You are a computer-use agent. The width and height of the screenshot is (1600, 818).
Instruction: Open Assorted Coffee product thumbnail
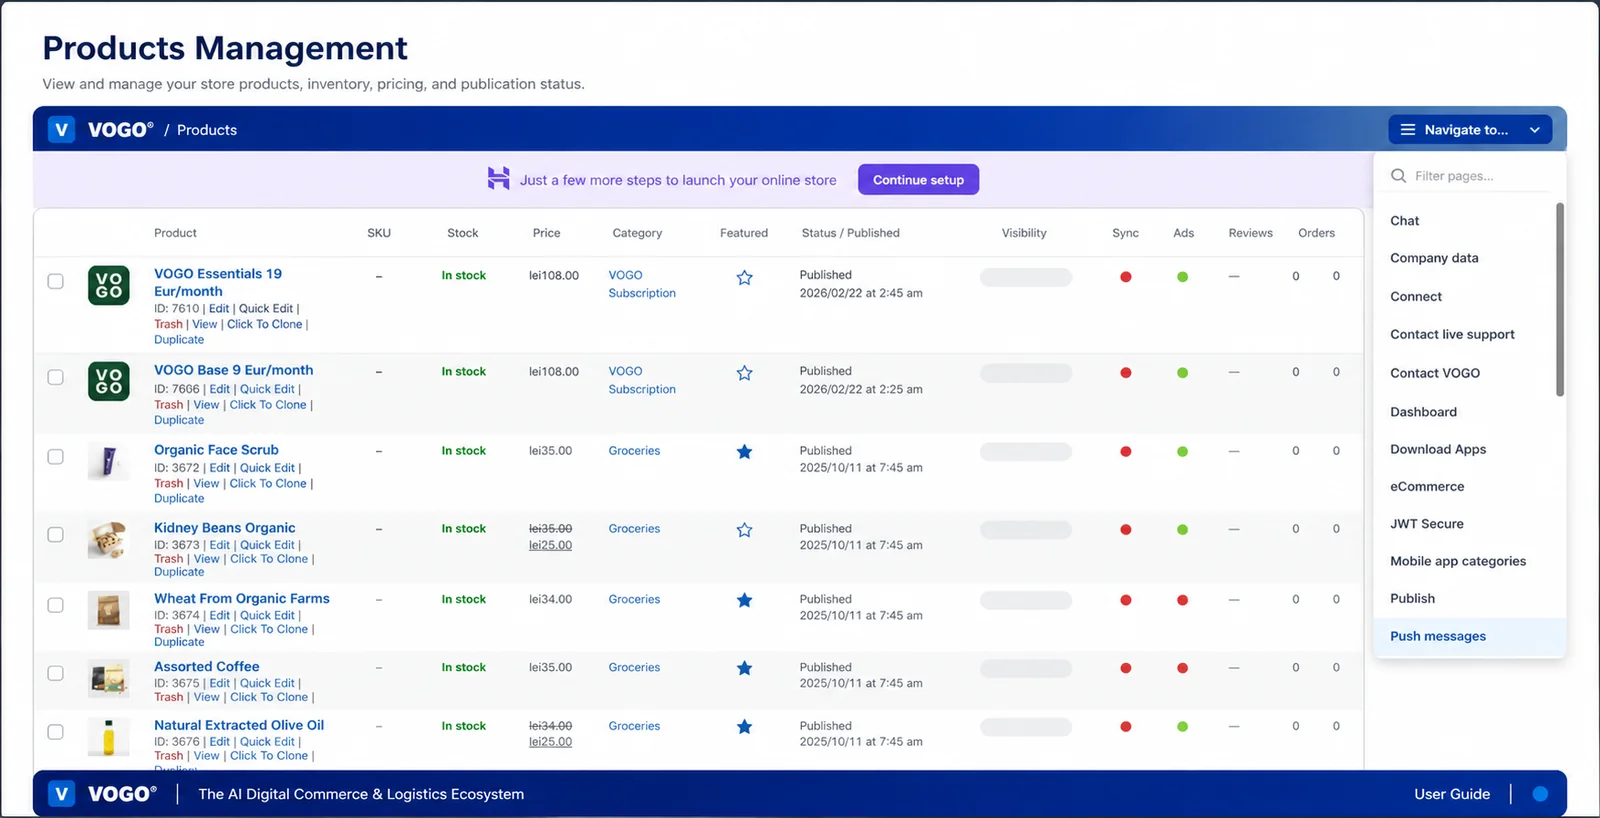[109, 677]
